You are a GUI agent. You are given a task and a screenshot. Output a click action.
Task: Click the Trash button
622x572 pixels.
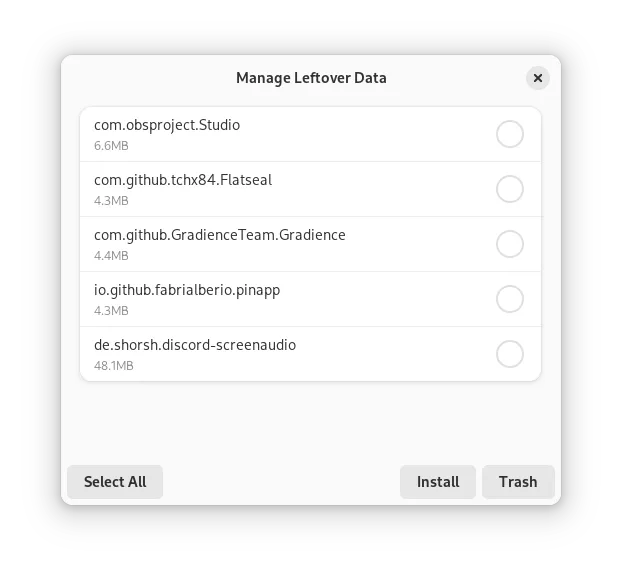pyautogui.click(x=518, y=482)
